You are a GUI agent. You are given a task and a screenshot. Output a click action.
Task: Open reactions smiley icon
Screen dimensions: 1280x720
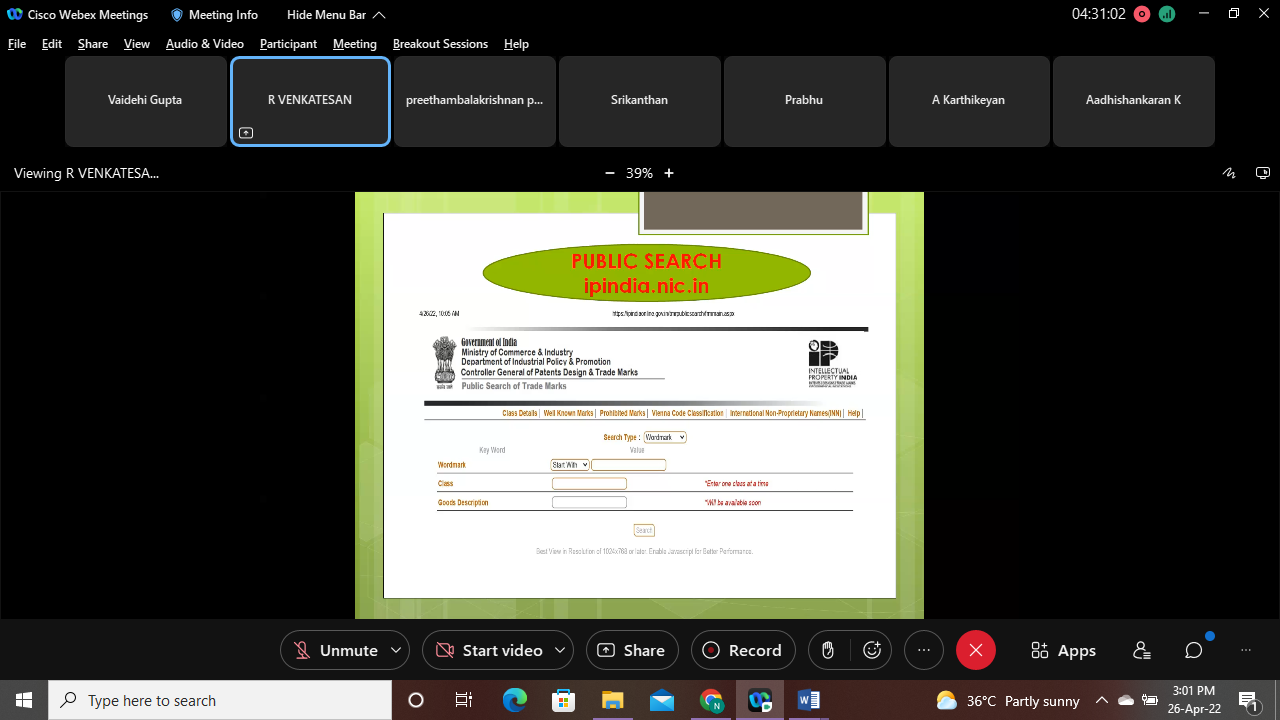872,650
